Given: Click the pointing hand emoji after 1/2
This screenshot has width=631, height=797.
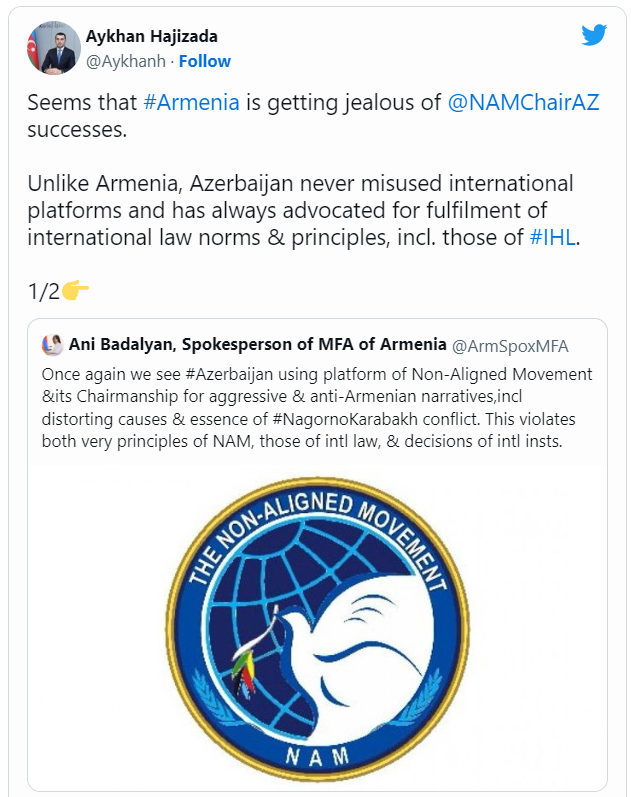Looking at the screenshot, I should pos(76,291).
